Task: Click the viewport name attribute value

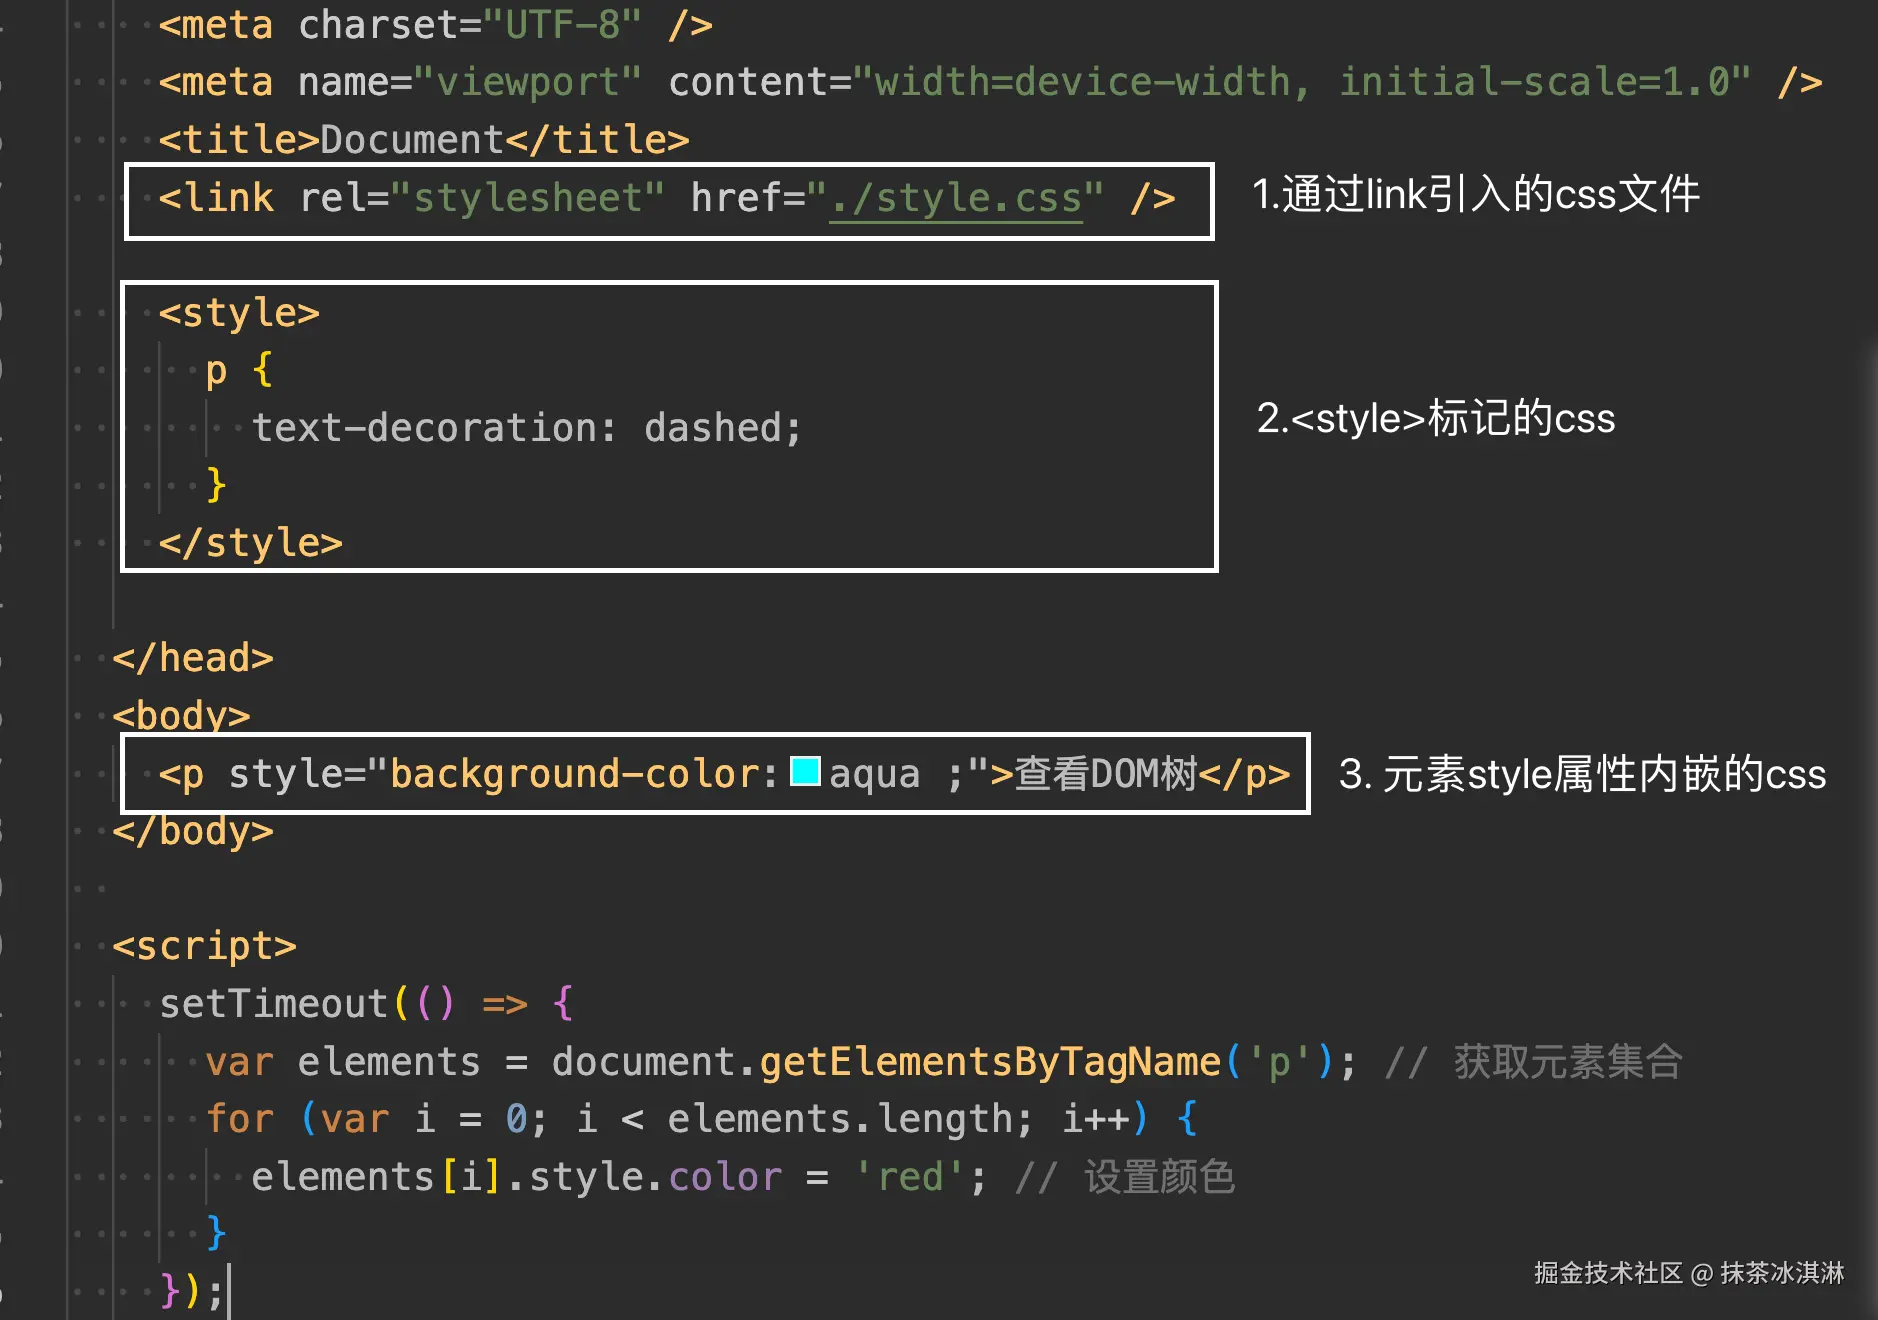Action: (527, 82)
